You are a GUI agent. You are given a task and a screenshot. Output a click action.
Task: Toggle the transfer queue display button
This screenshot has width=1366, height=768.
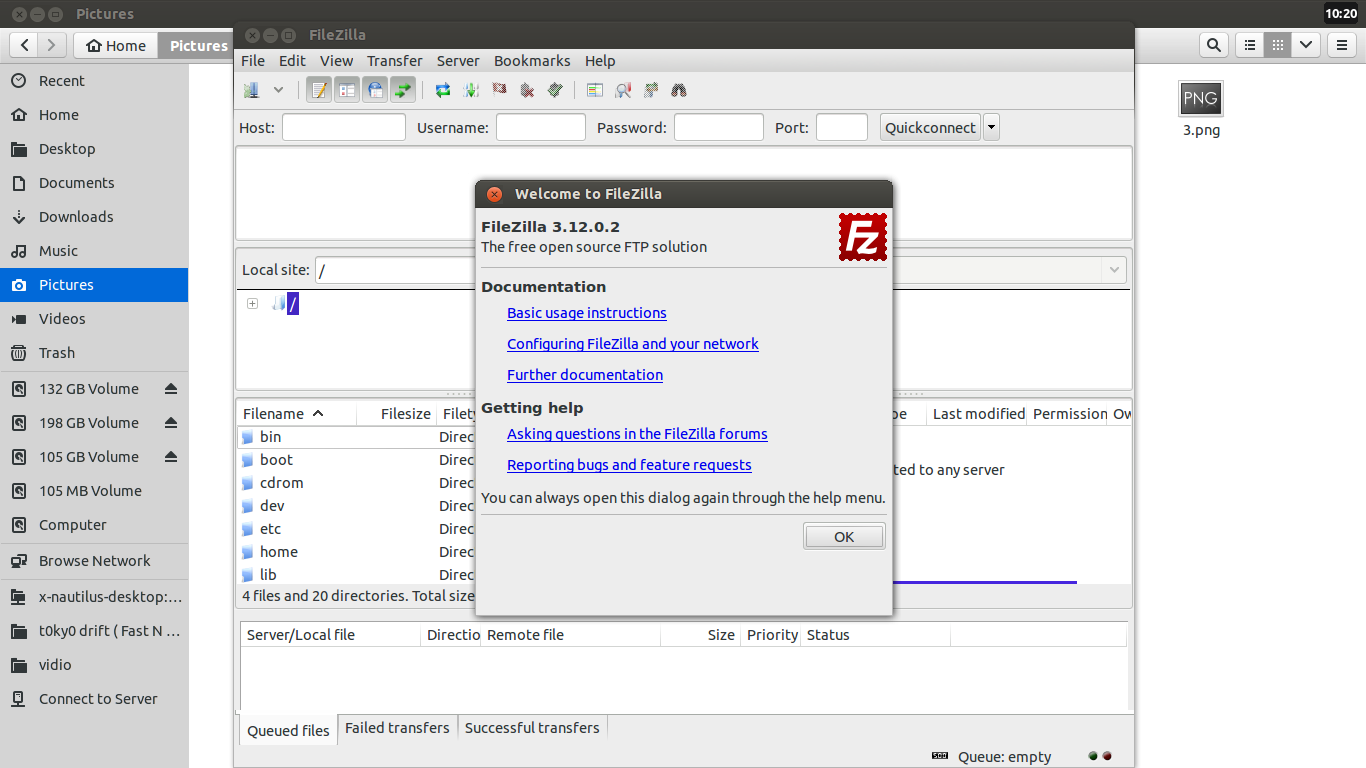coord(403,90)
